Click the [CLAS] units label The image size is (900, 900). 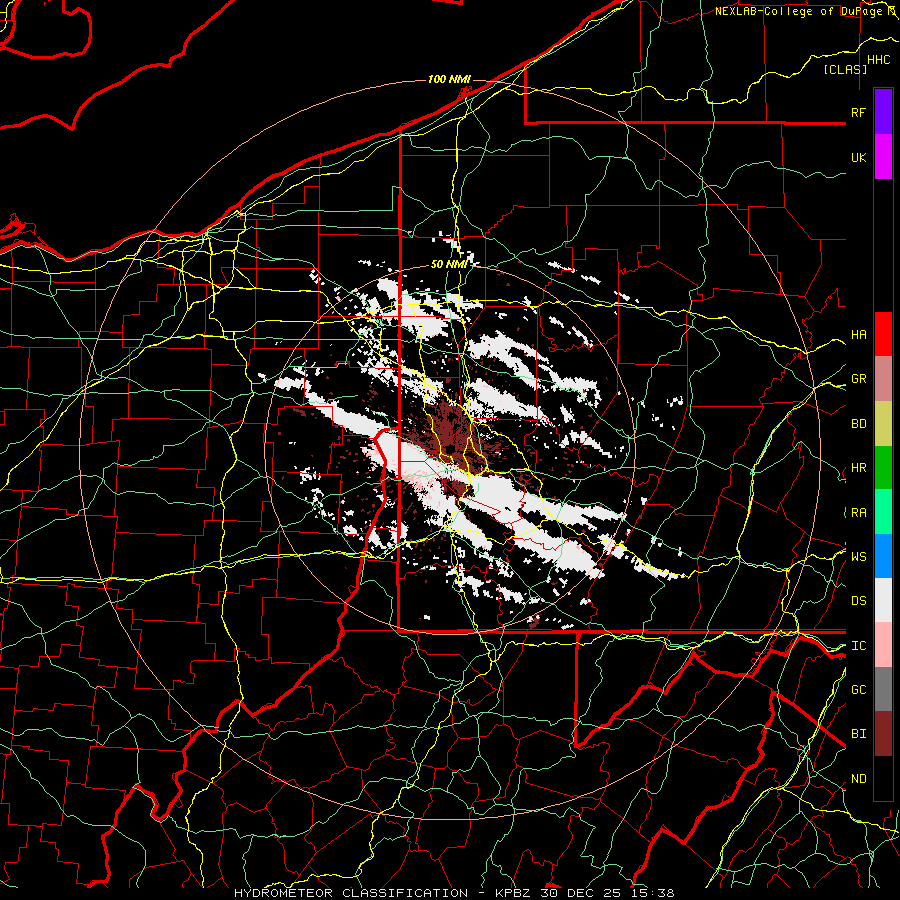[845, 70]
